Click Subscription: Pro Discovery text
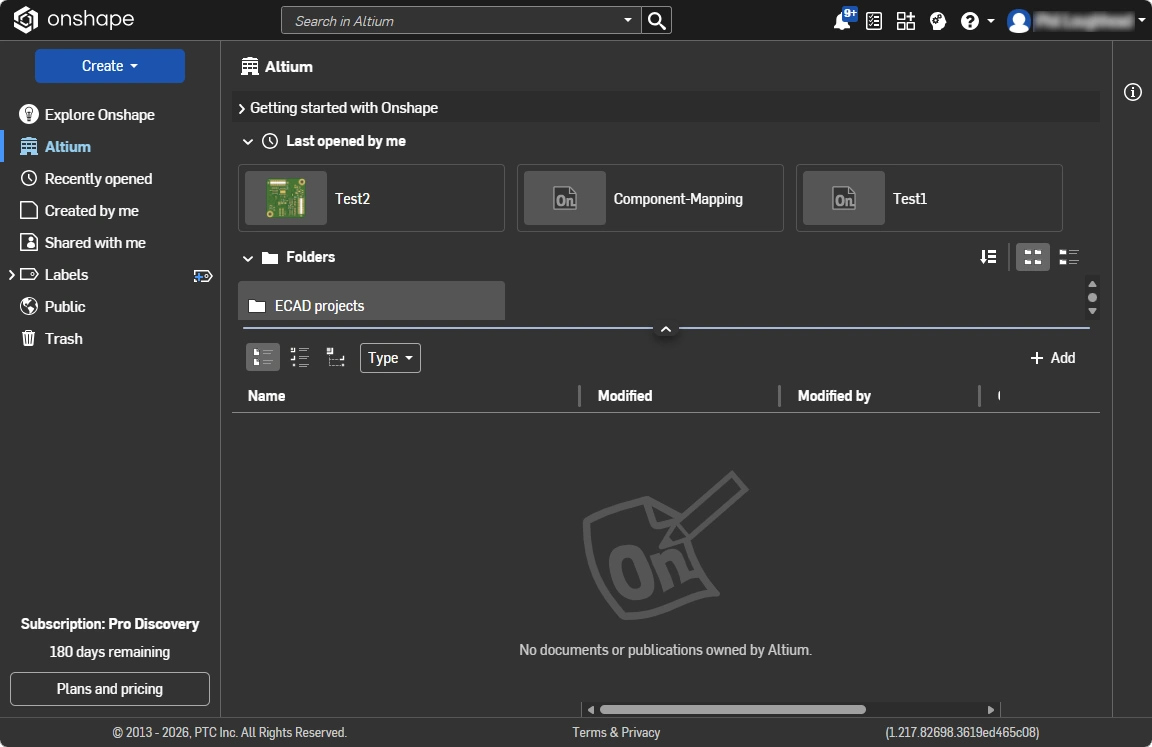The width and height of the screenshot is (1152, 747). tap(109, 624)
